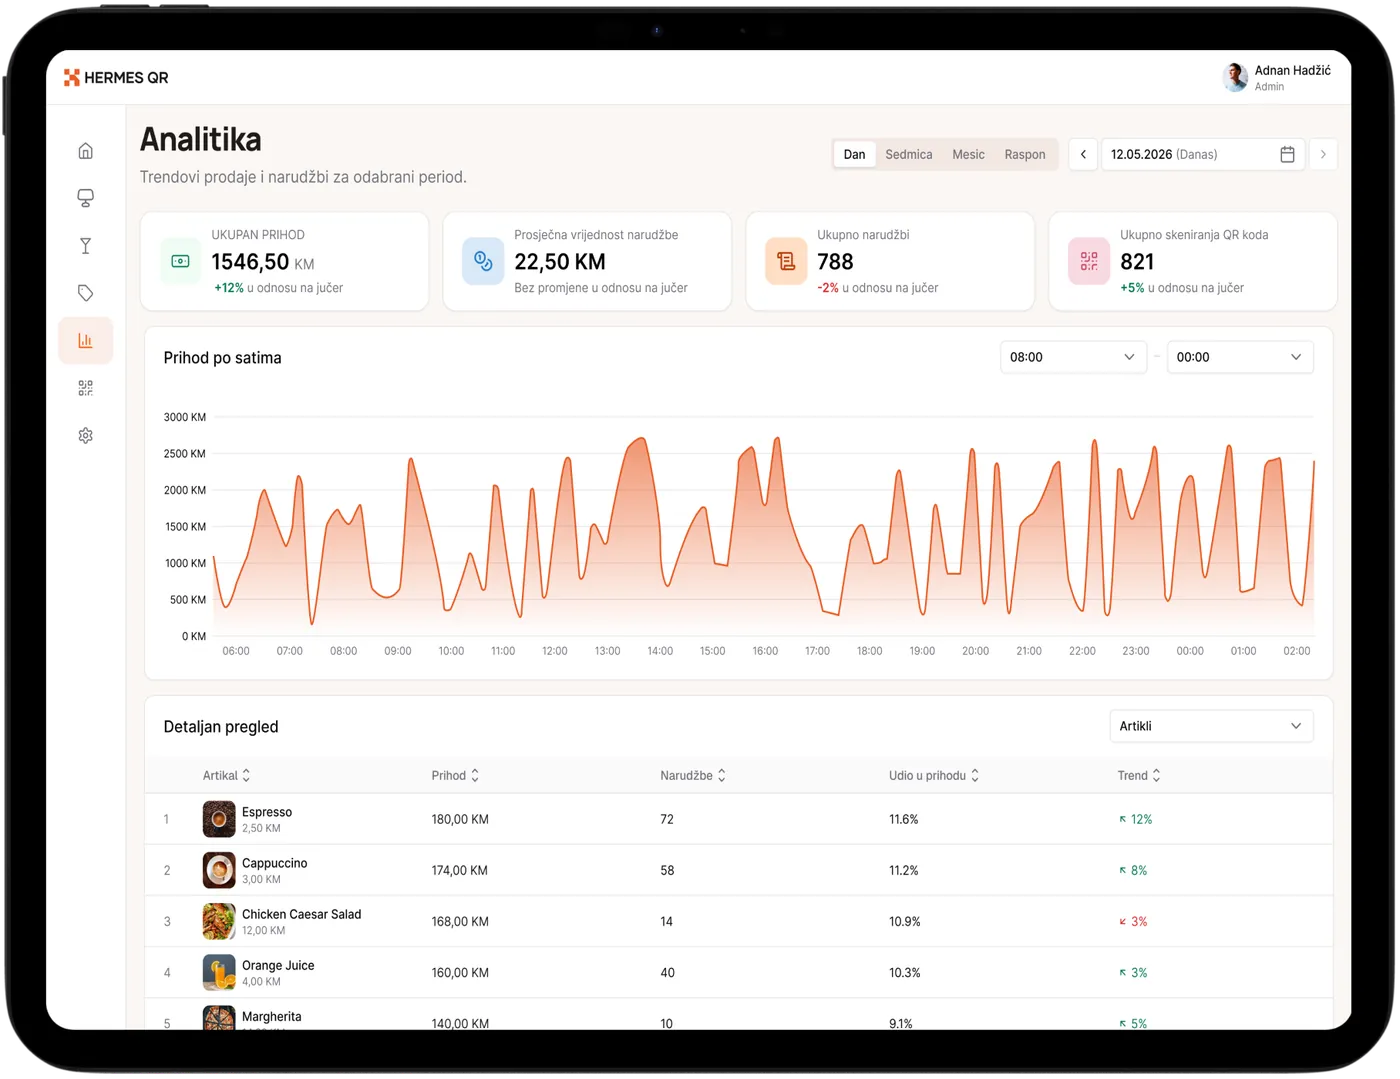Image resolution: width=1400 pixels, height=1079 pixels.
Task: Click the Orange Juice product thumbnail
Action: pos(219,972)
